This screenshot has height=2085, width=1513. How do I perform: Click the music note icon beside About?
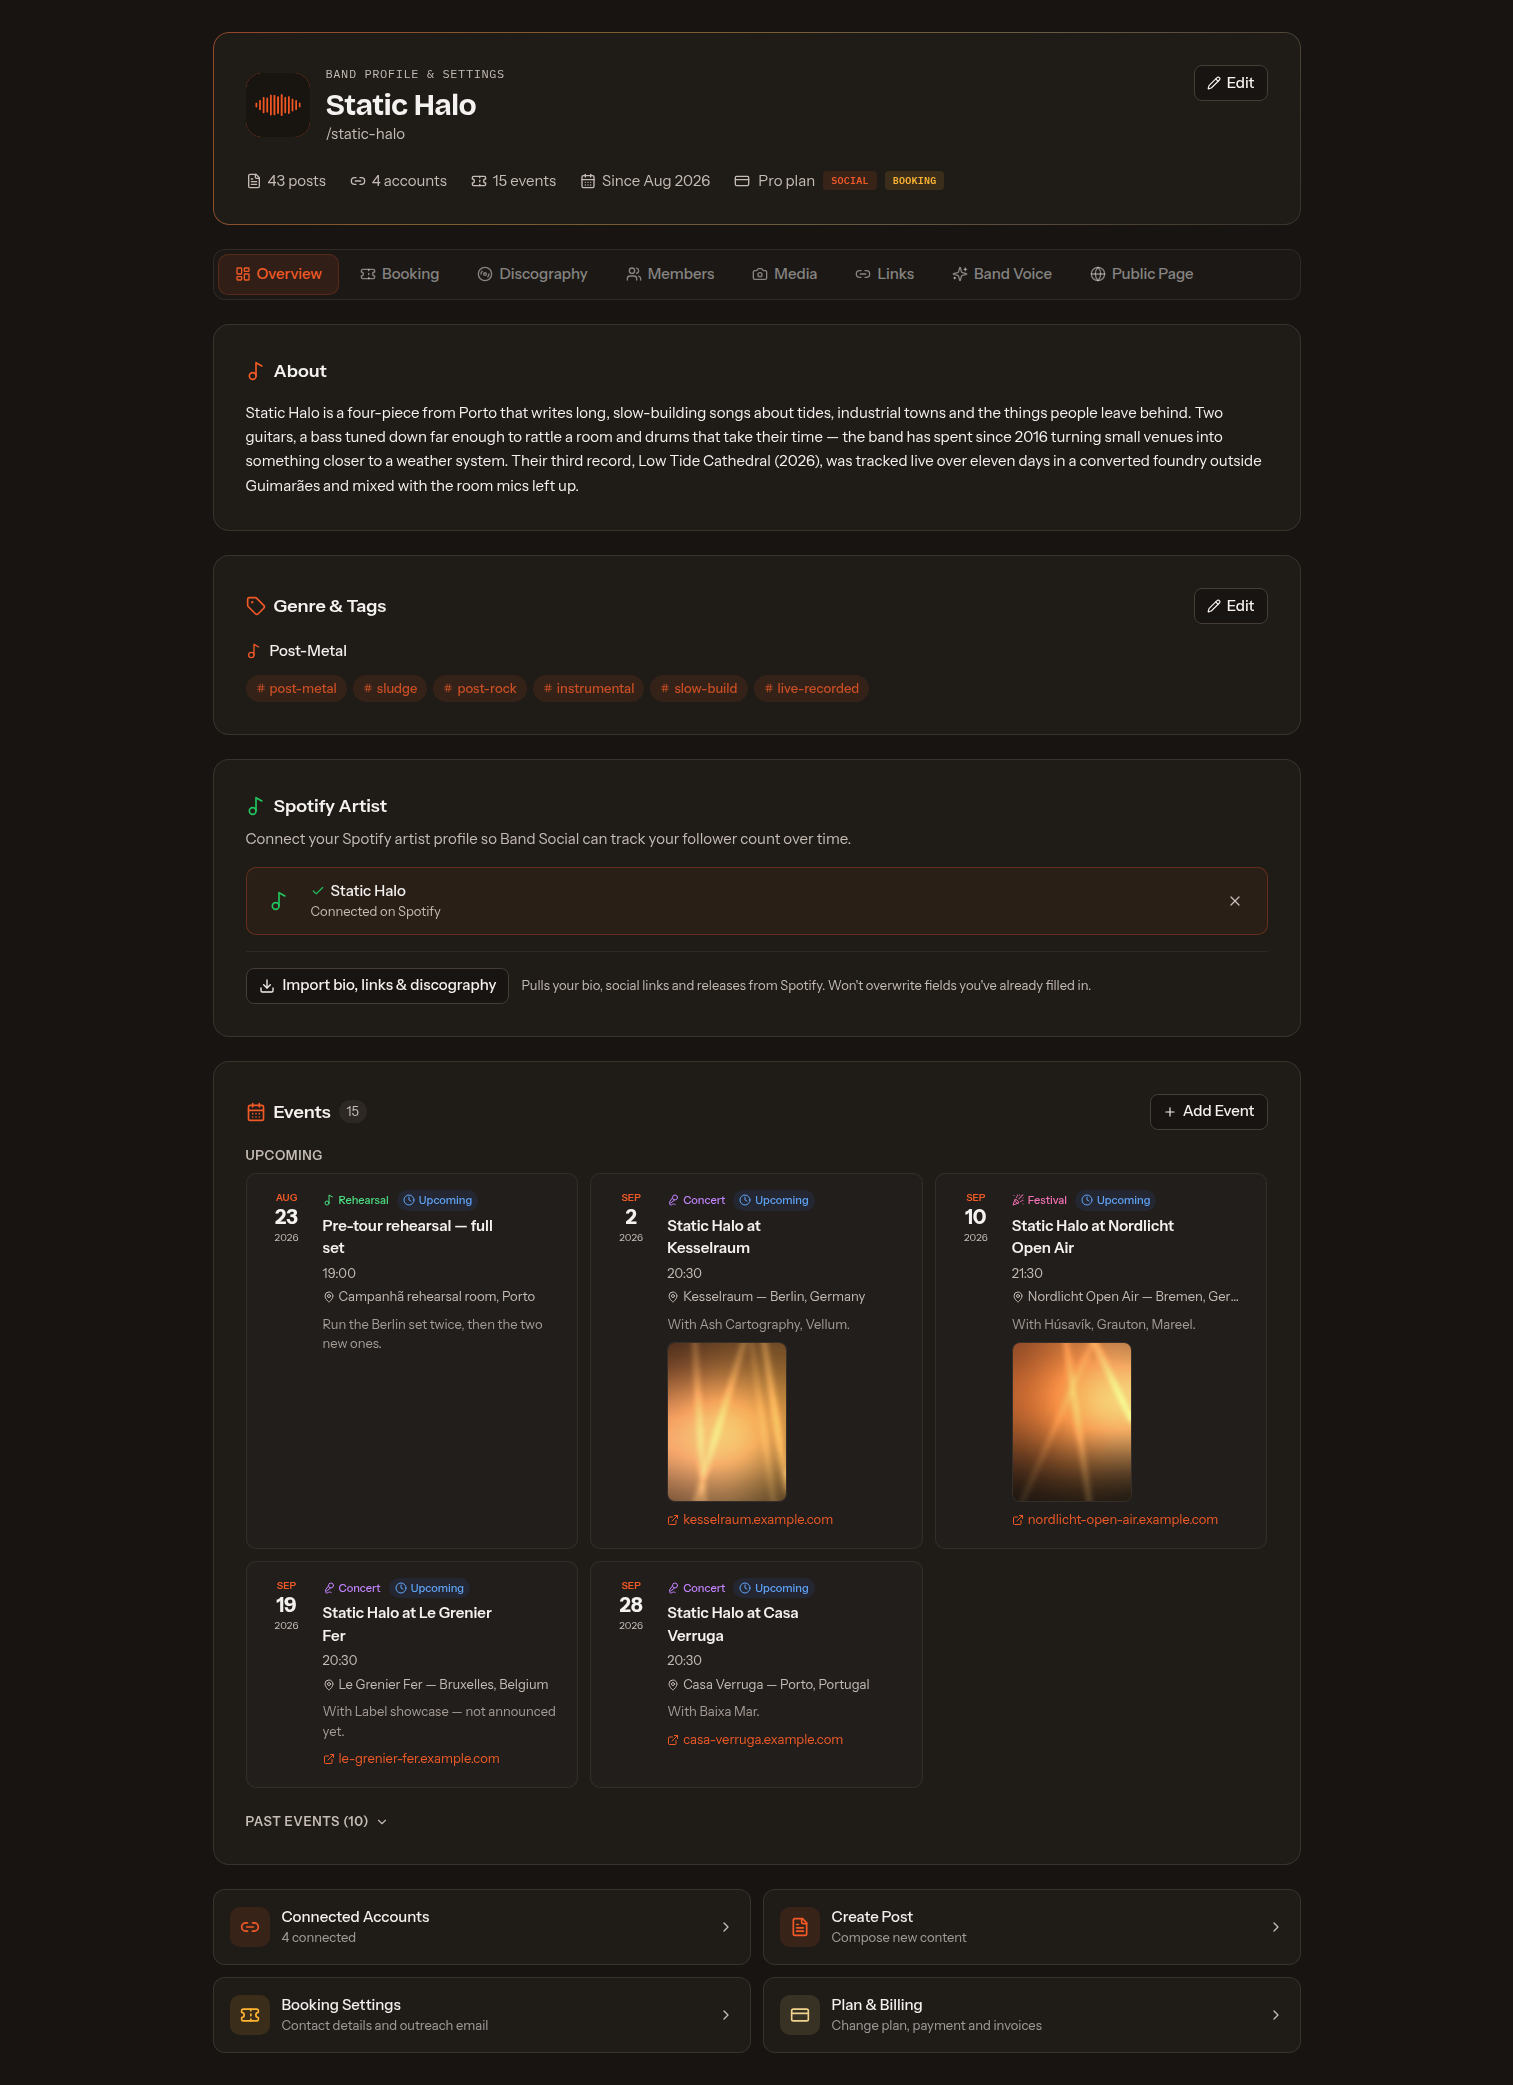[255, 371]
